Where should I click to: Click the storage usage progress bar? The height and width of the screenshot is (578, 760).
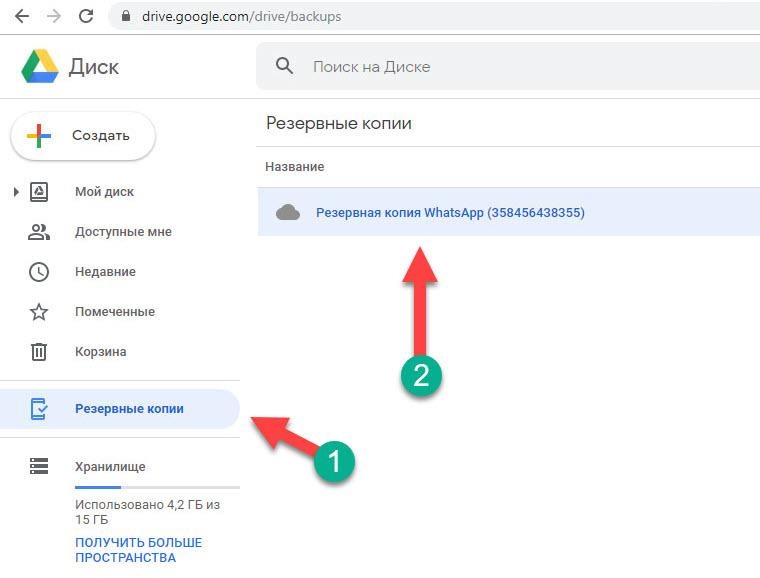(x=157, y=487)
